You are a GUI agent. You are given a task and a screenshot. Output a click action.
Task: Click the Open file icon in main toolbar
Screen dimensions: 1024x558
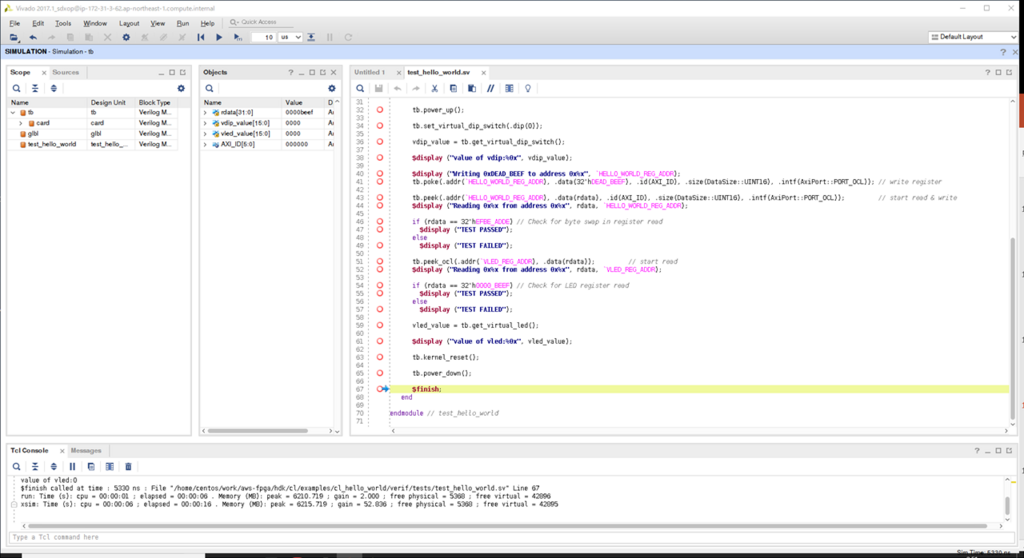[x=14, y=37]
